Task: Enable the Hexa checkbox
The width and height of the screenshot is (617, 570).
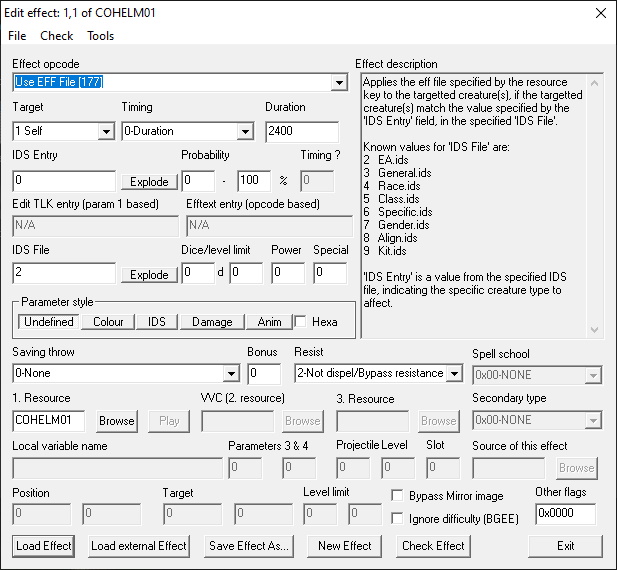Action: point(300,322)
